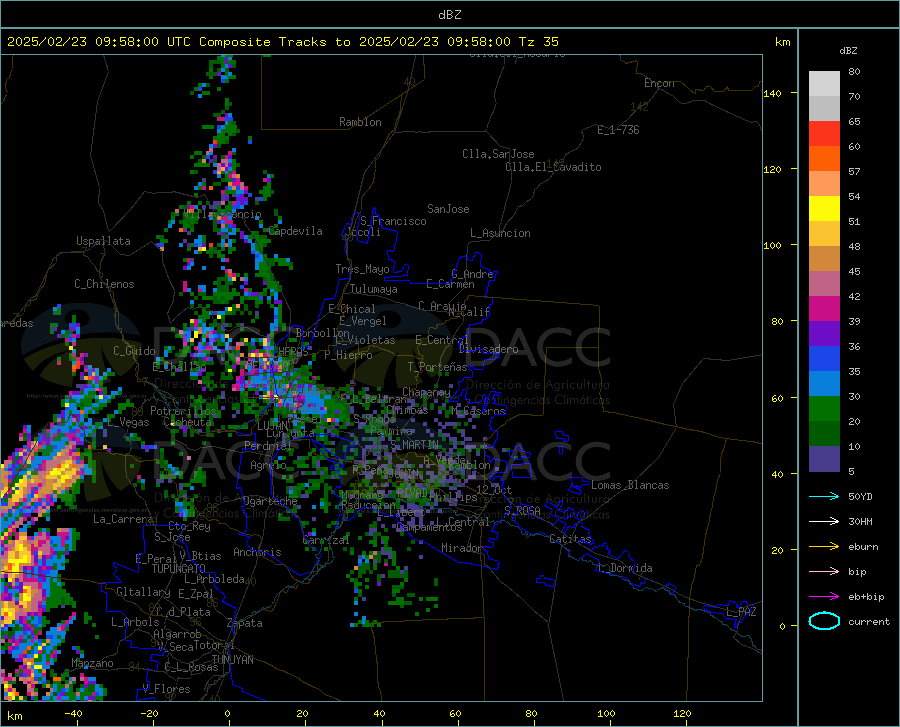Screen dimensions: 900x727
Task: Pick the yellow 51-54 dBZ swatch
Action: tap(824, 209)
